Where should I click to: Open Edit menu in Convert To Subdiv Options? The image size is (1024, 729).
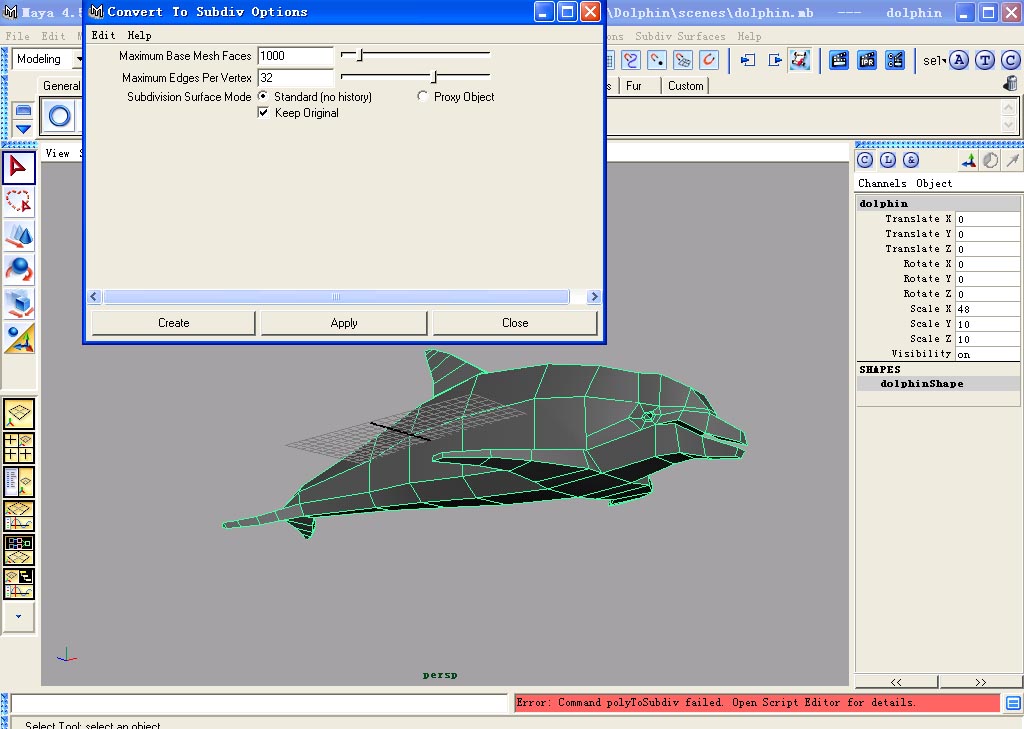click(103, 35)
